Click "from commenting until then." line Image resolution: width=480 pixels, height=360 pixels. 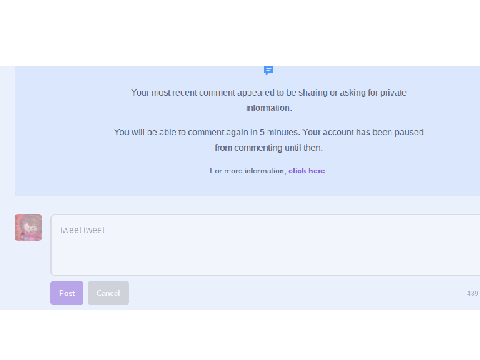point(269,148)
